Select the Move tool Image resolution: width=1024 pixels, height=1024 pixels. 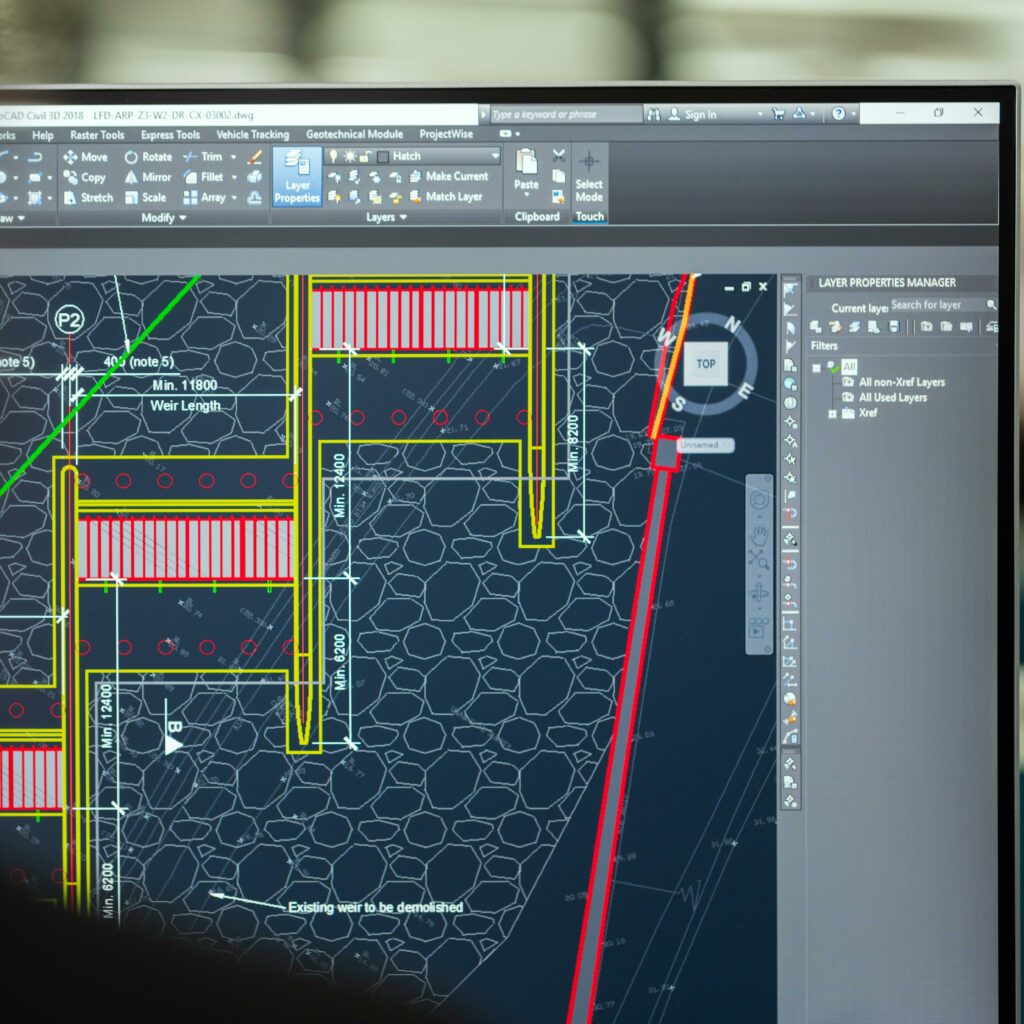coord(85,157)
